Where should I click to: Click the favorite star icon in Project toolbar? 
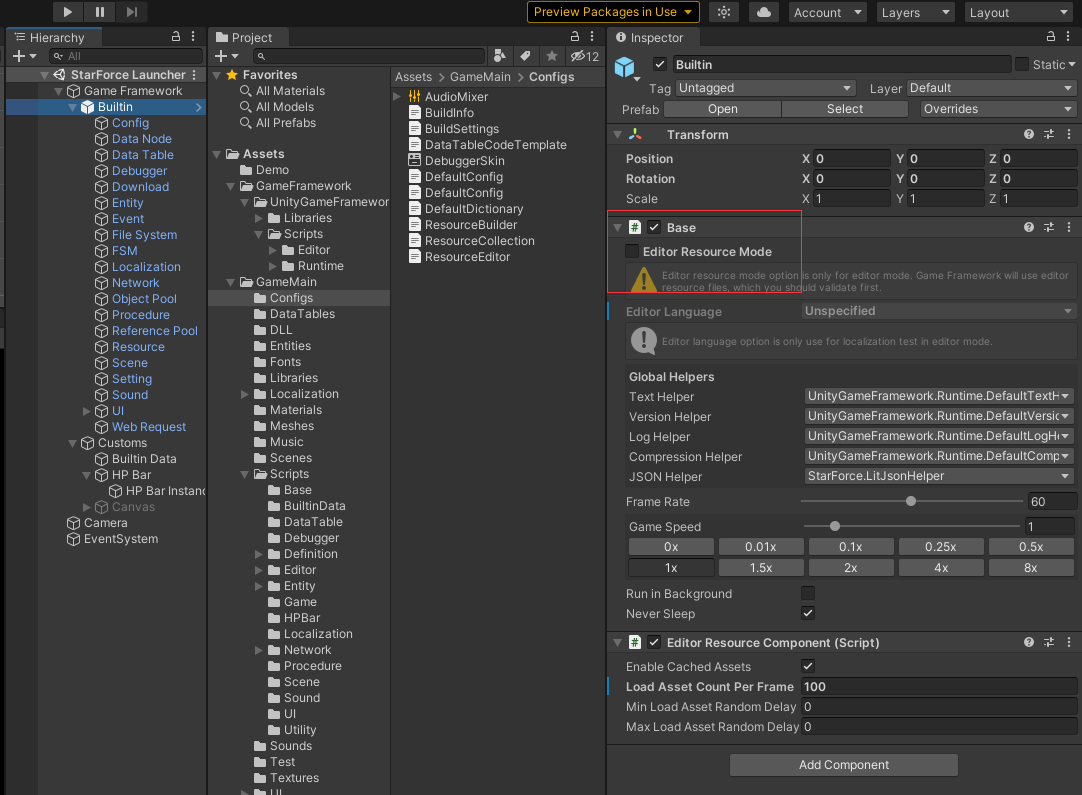pyautogui.click(x=551, y=56)
